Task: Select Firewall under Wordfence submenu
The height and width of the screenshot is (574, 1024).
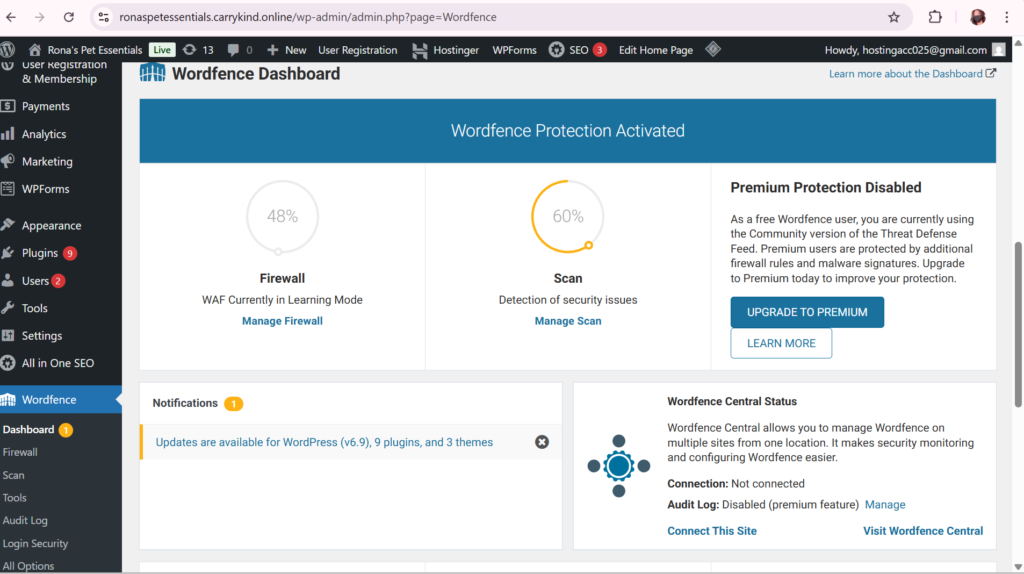Action: pyautogui.click(x=20, y=452)
